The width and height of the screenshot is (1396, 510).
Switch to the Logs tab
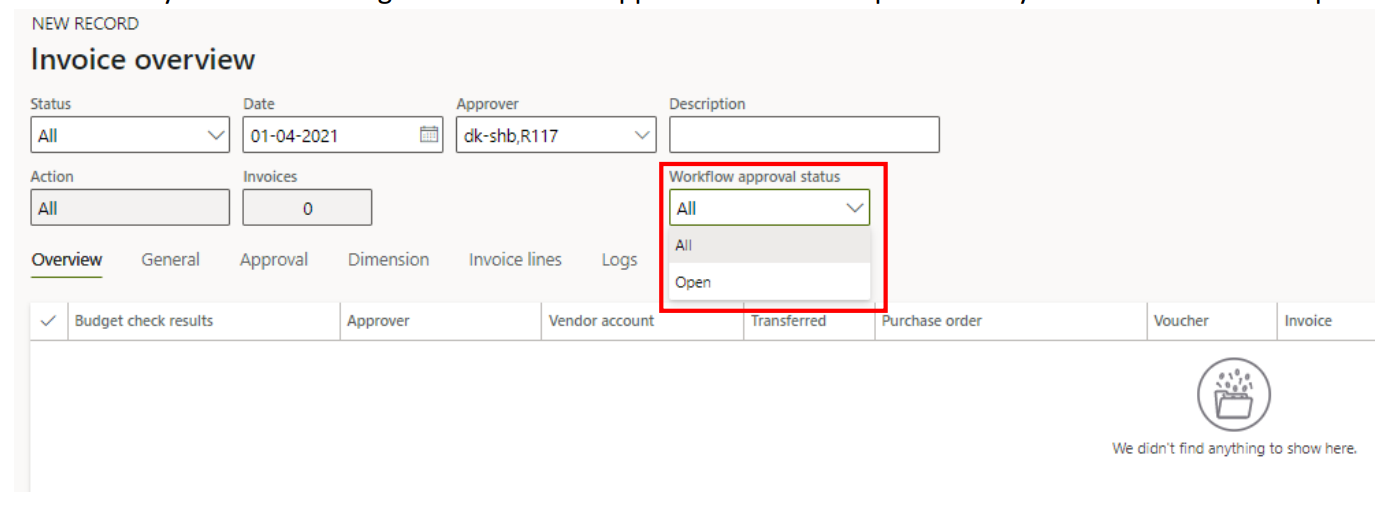coord(619,260)
